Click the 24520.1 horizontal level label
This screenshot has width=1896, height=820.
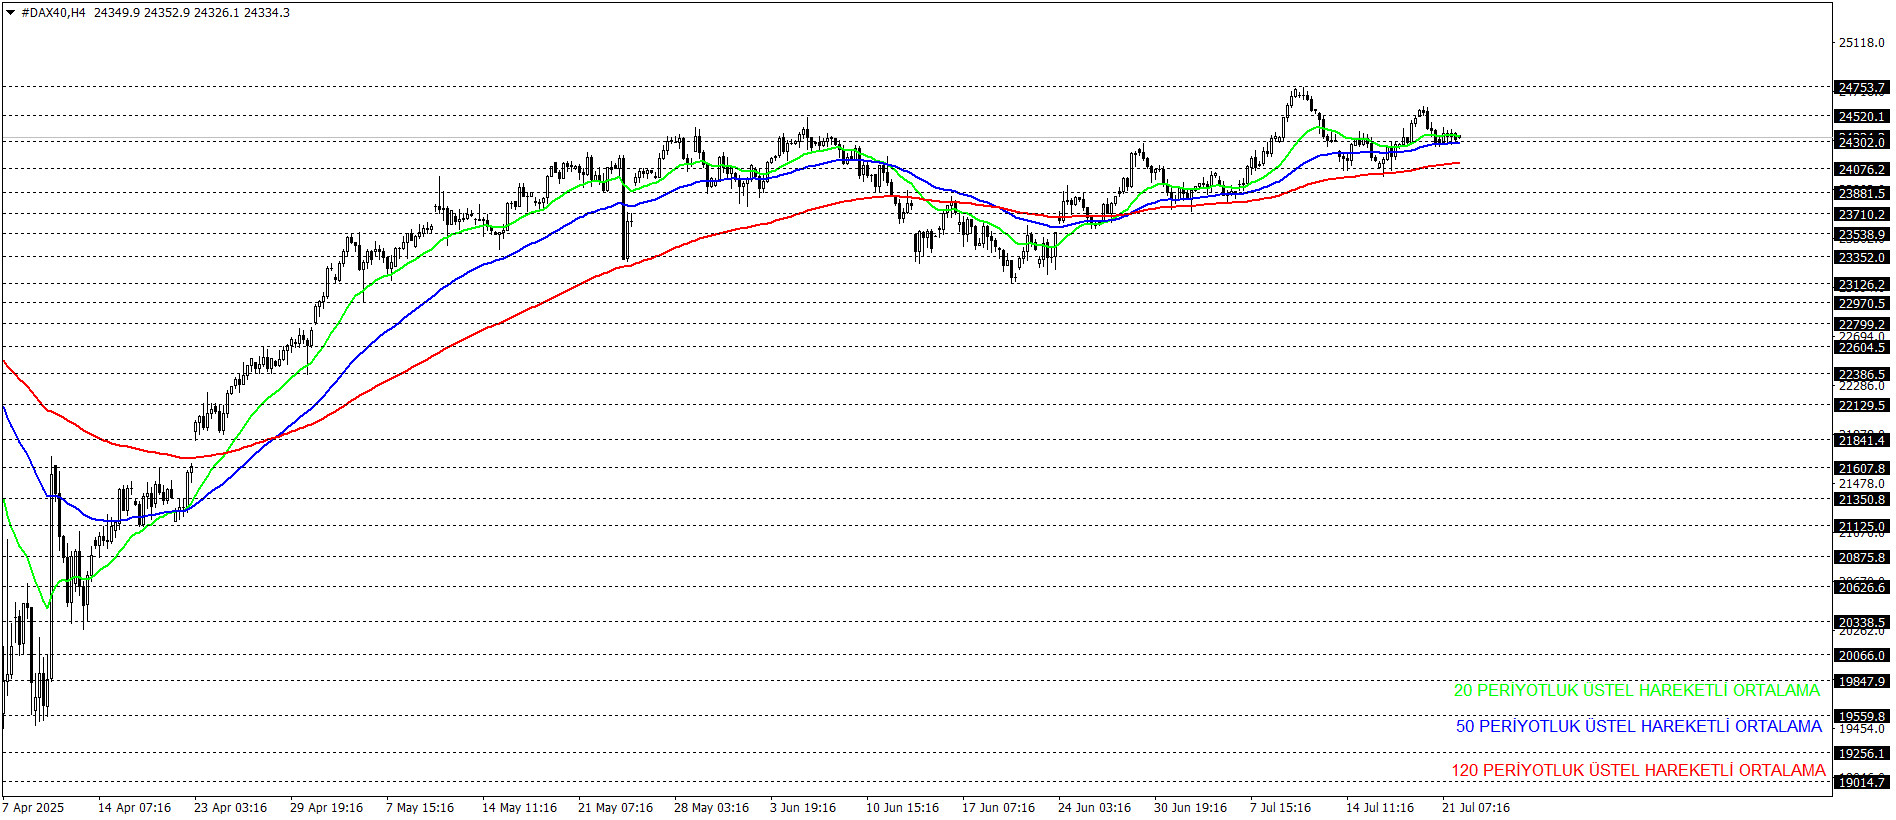click(x=1862, y=117)
